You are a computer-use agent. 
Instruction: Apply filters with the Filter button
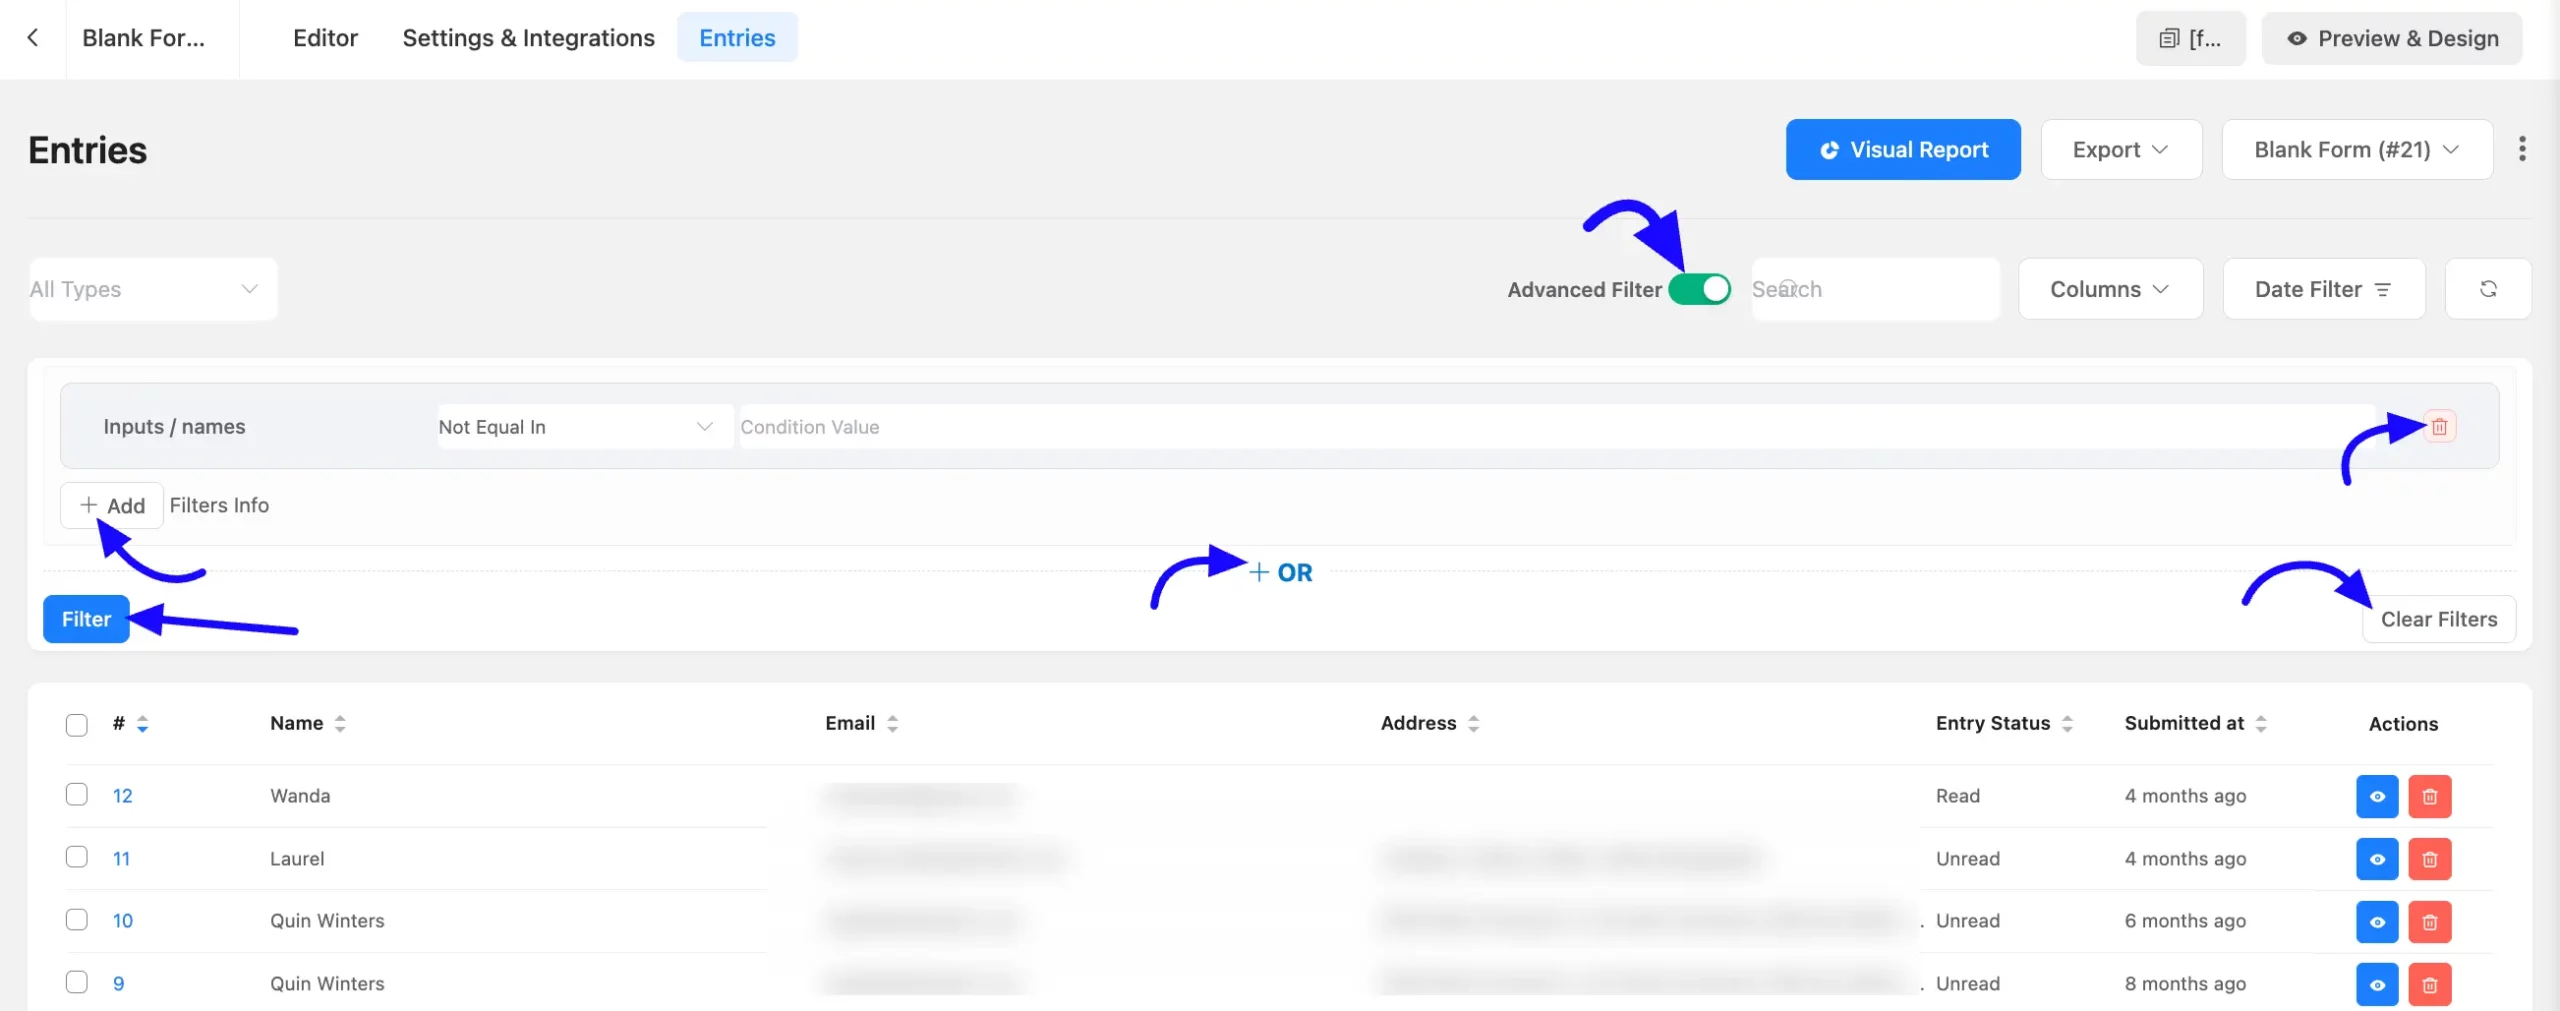coord(86,619)
